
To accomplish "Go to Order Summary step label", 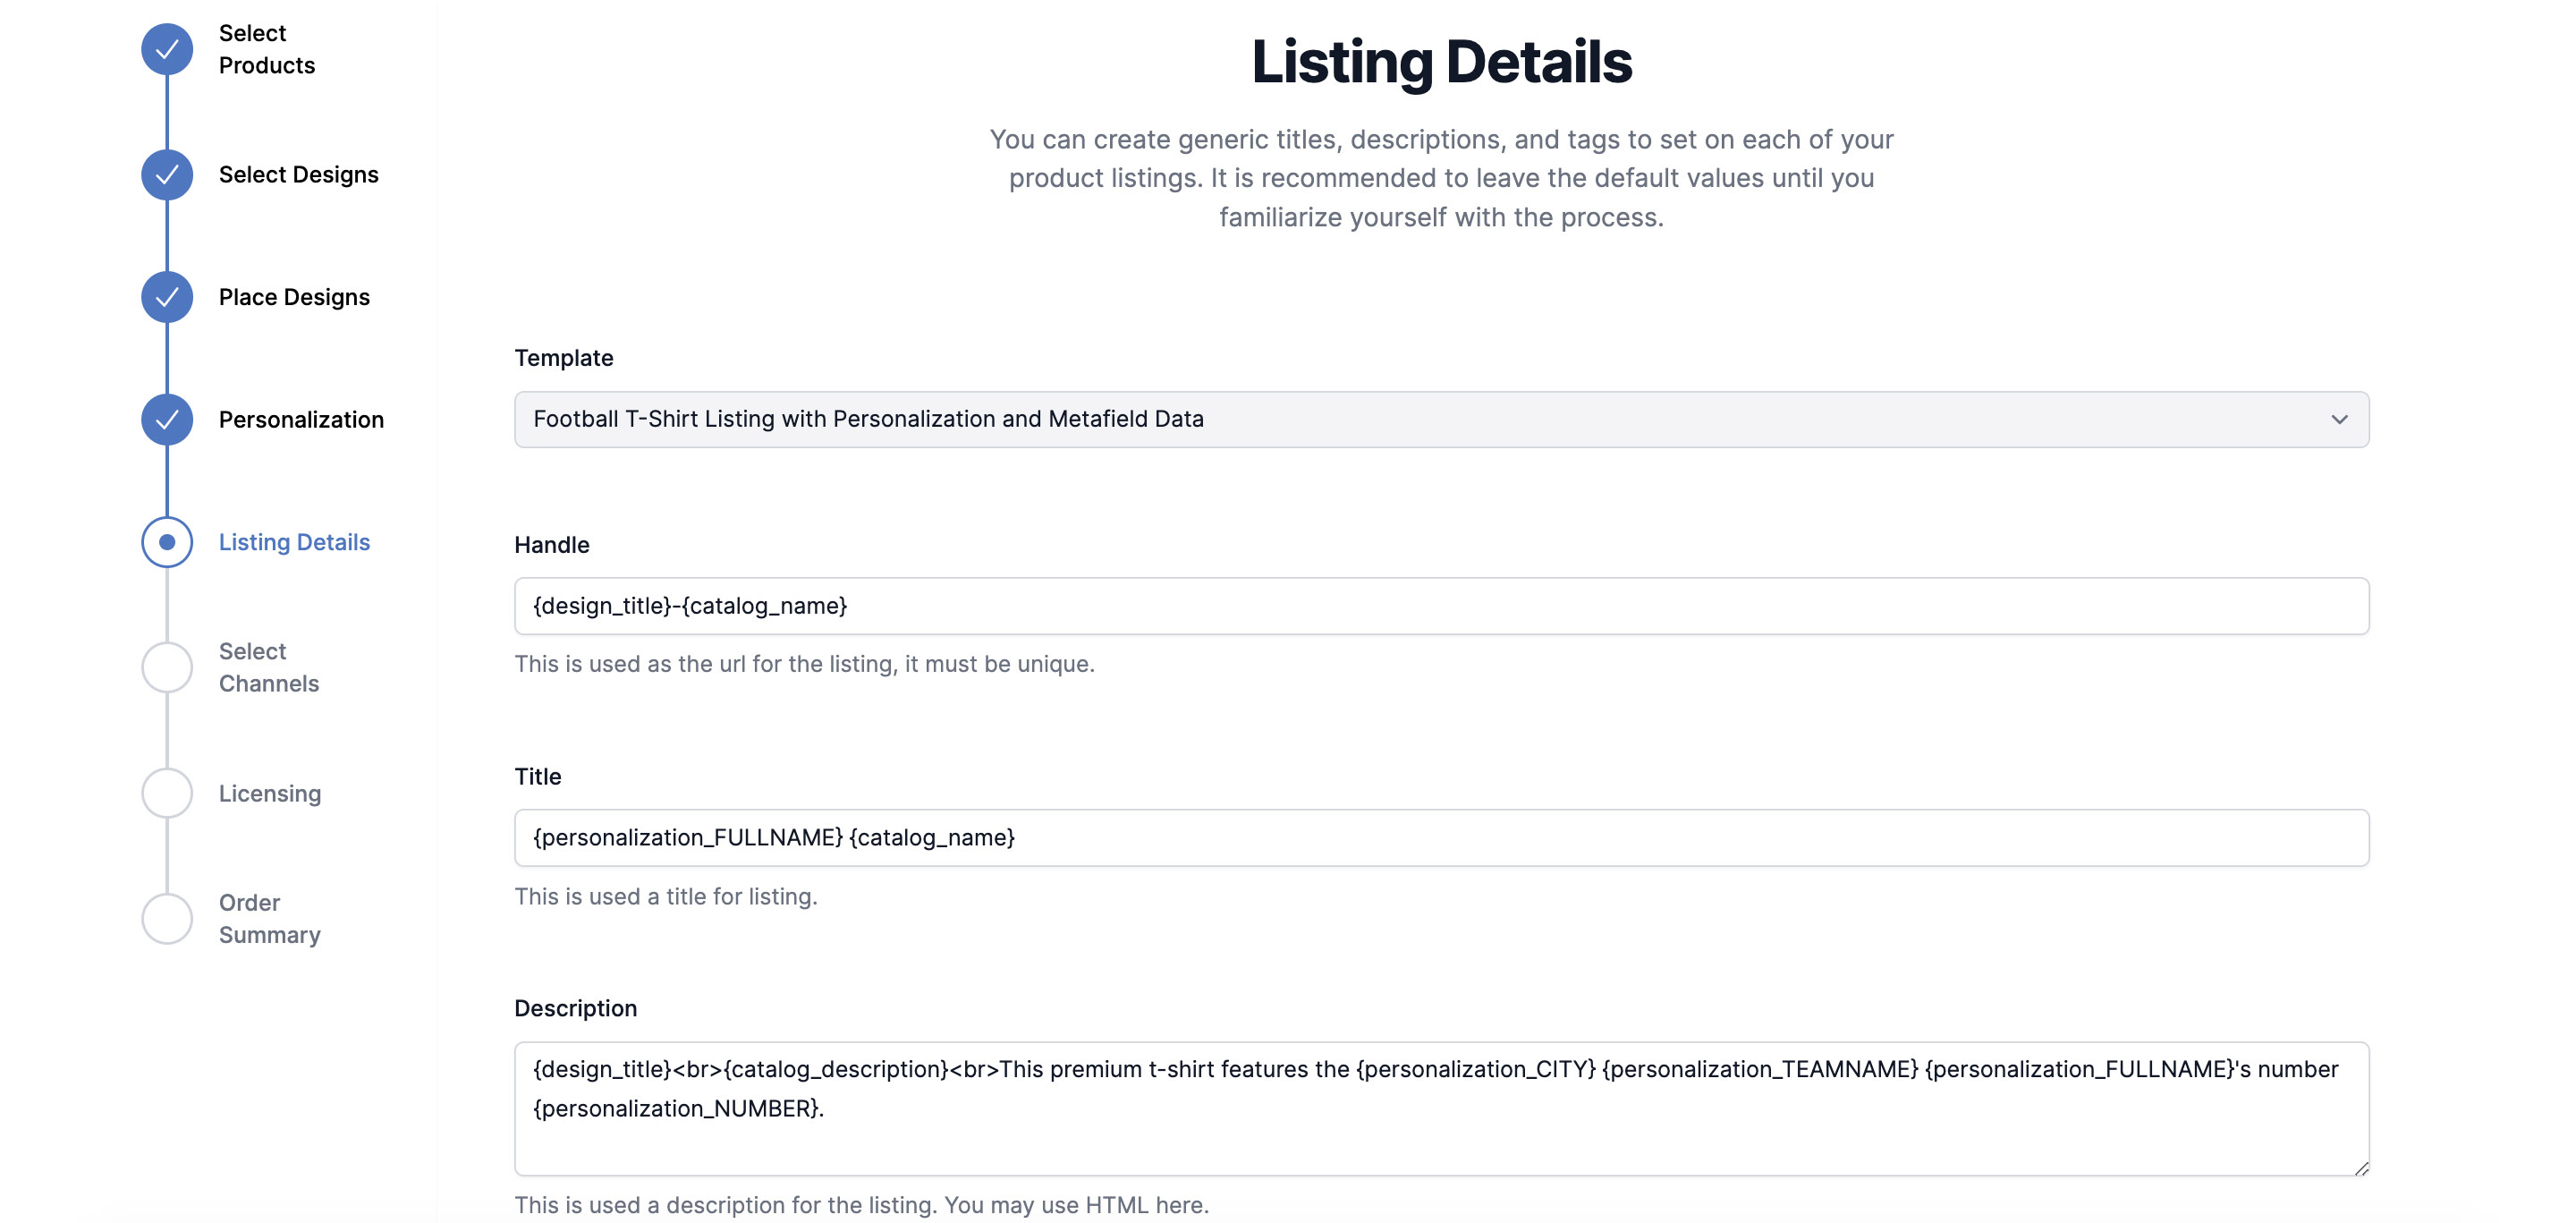I will [269, 918].
